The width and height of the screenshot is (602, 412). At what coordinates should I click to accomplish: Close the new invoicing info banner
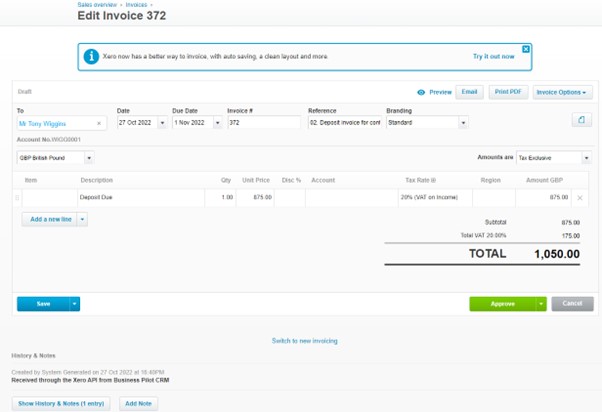(526, 48)
